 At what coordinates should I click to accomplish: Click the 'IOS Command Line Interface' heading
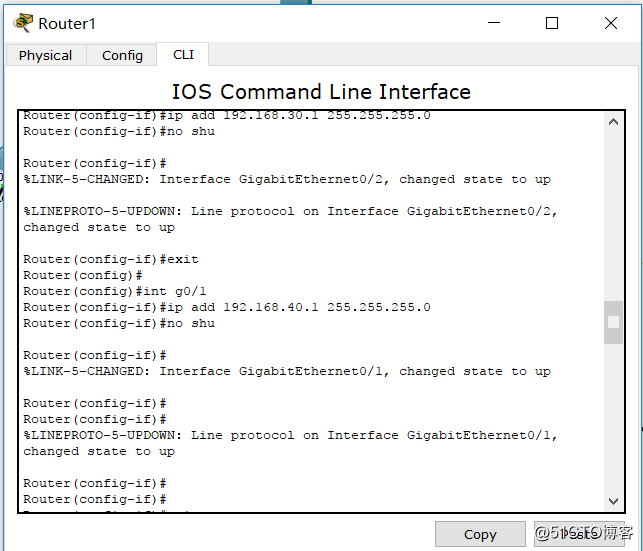321,91
